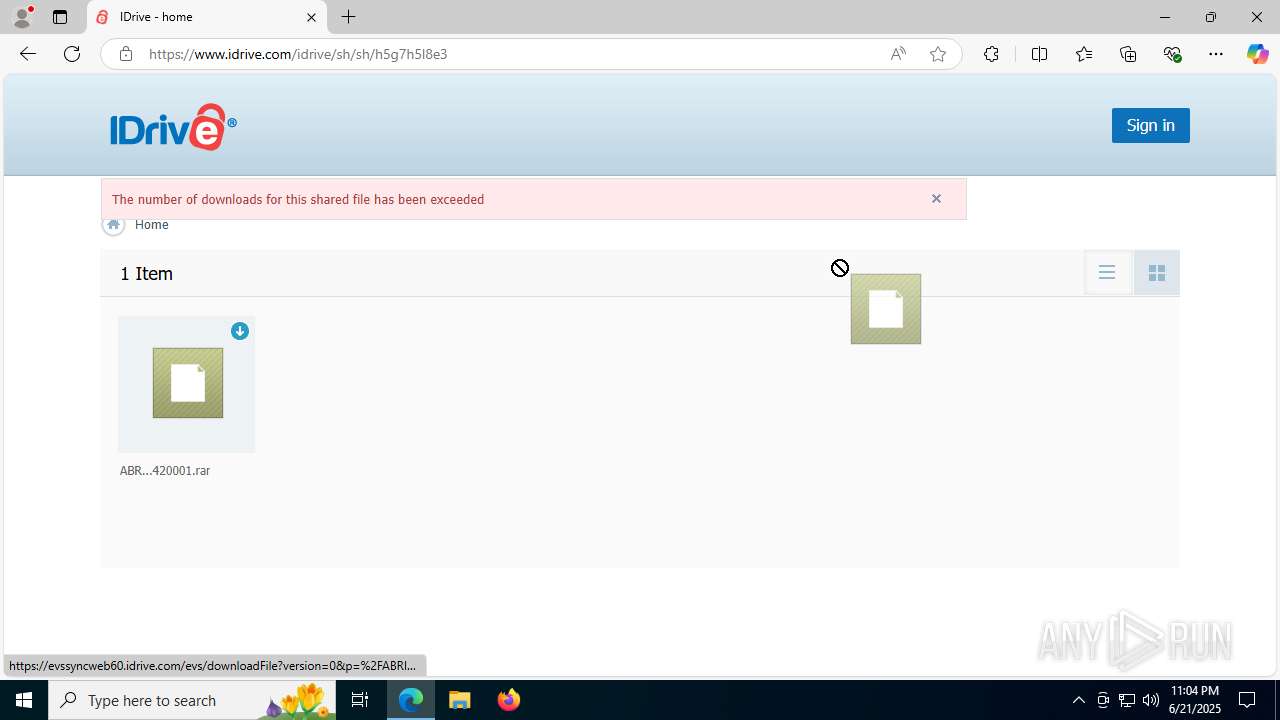Screen dimensions: 1280x720
Task: Enable split screen view
Action: point(1039,54)
